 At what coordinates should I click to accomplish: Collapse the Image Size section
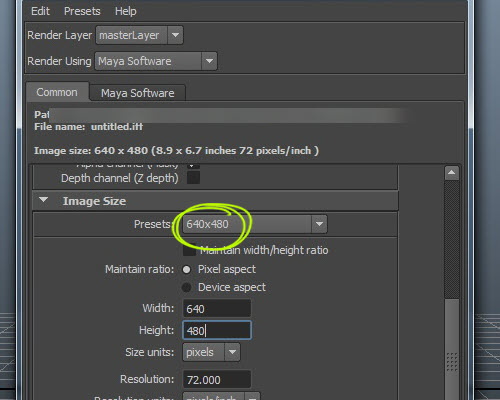click(x=43, y=200)
